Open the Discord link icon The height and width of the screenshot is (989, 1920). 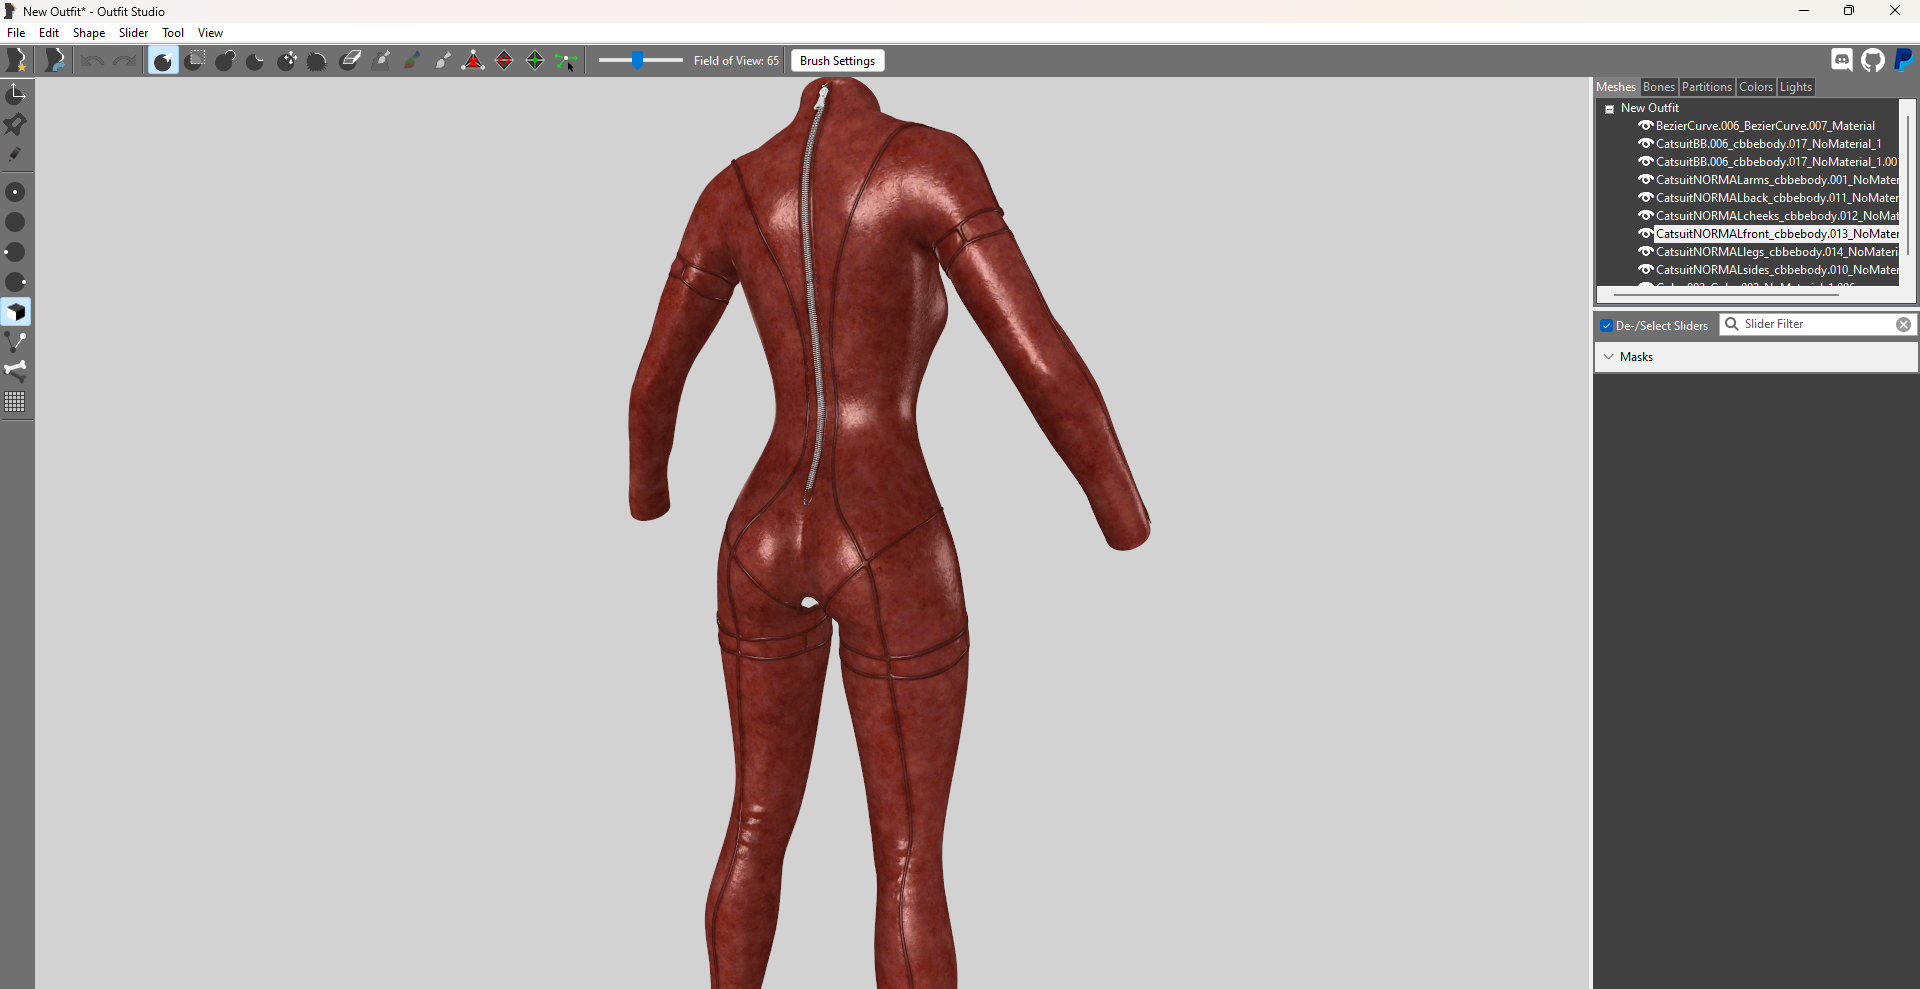click(x=1842, y=60)
